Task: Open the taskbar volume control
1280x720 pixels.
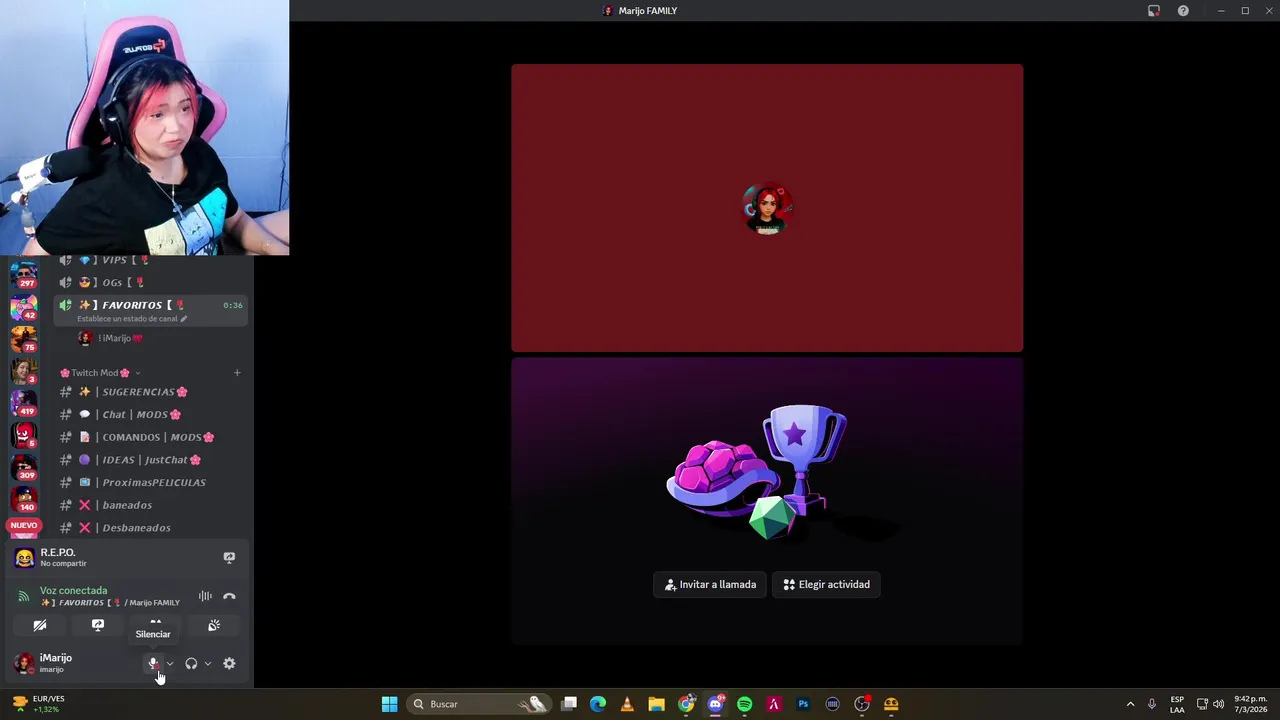Action: (1218, 704)
